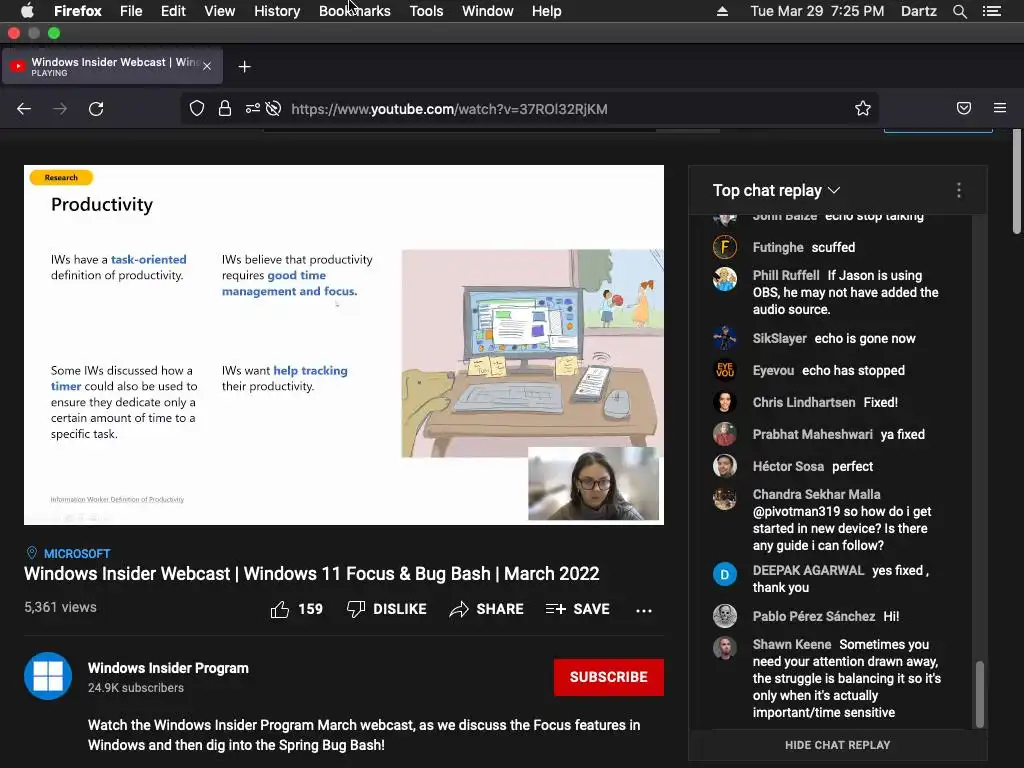1024x768 pixels.
Task: Open chat options three-dot menu
Action: point(959,190)
